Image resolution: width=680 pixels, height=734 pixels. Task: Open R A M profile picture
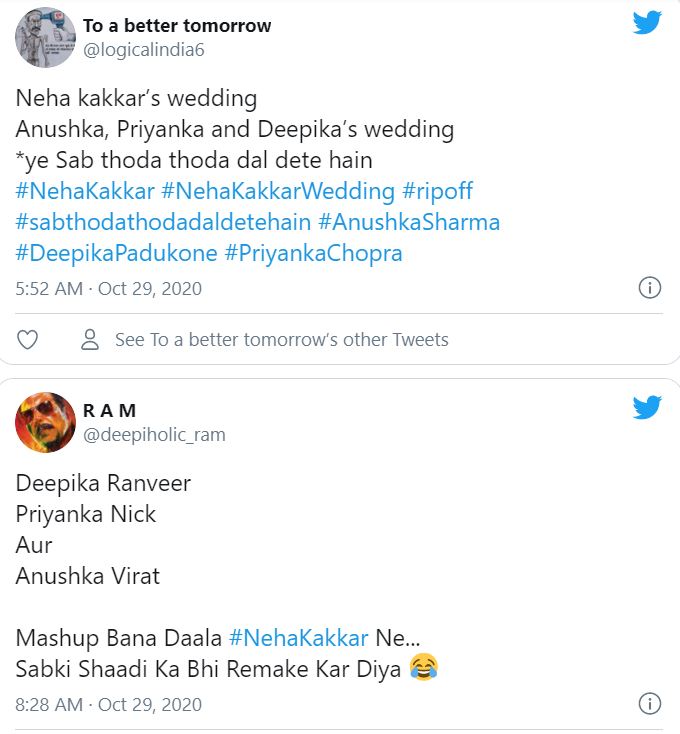click(46, 422)
